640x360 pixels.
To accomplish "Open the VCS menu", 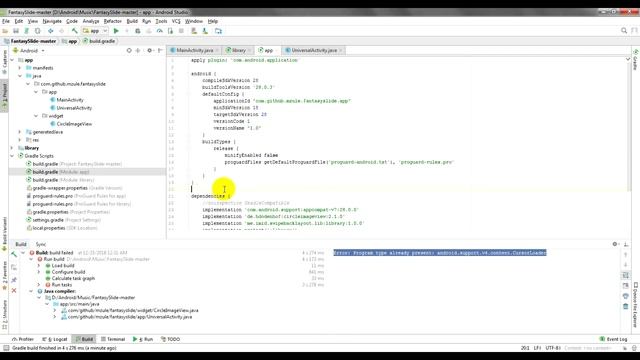I will [176, 21].
